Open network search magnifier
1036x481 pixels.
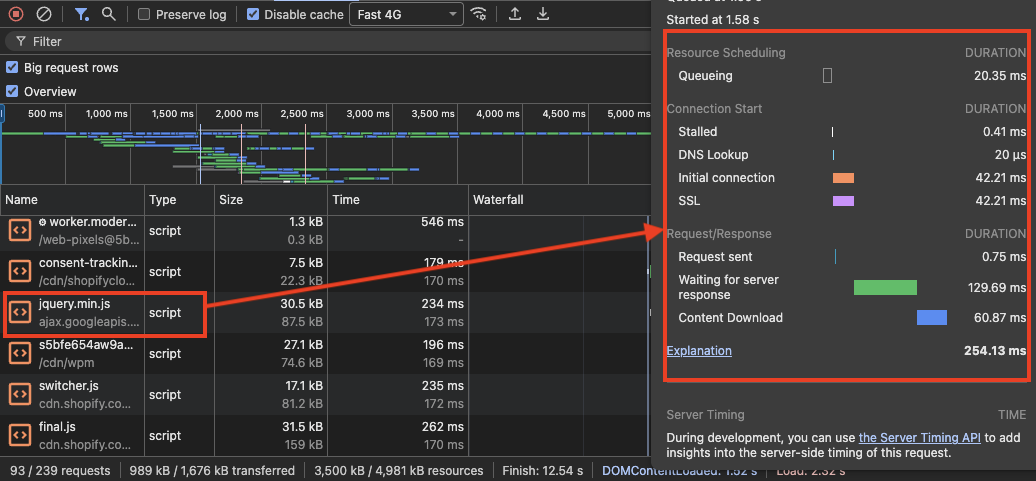(x=108, y=15)
